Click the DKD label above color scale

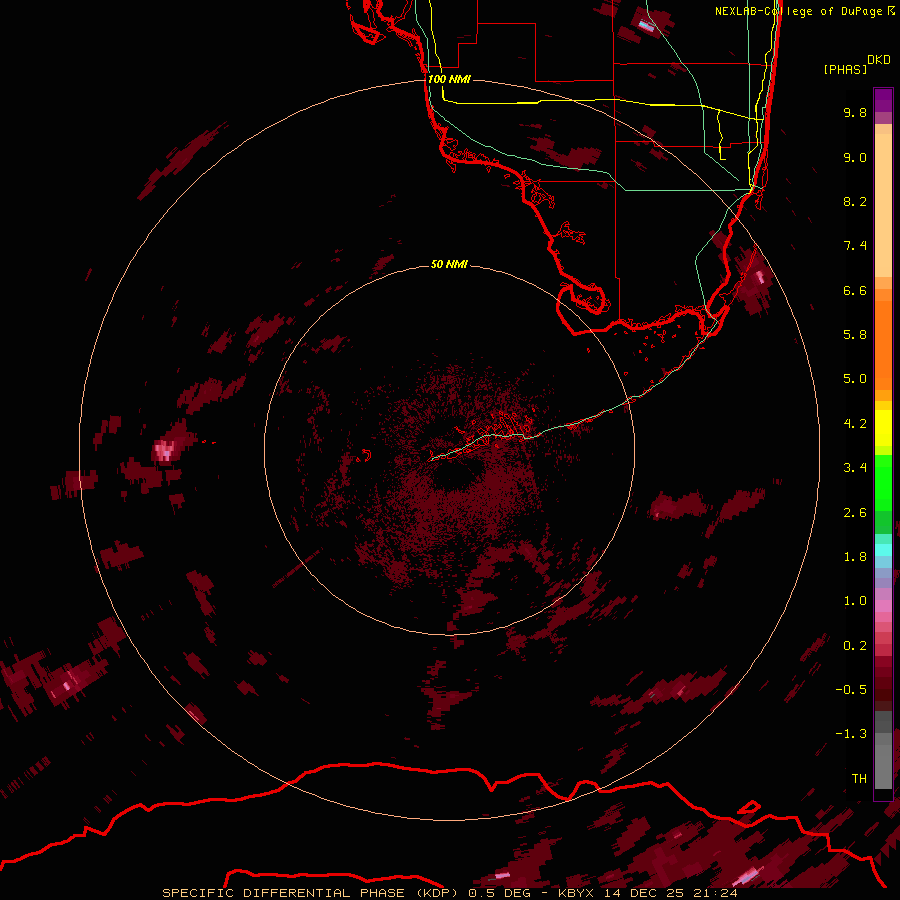[878, 60]
